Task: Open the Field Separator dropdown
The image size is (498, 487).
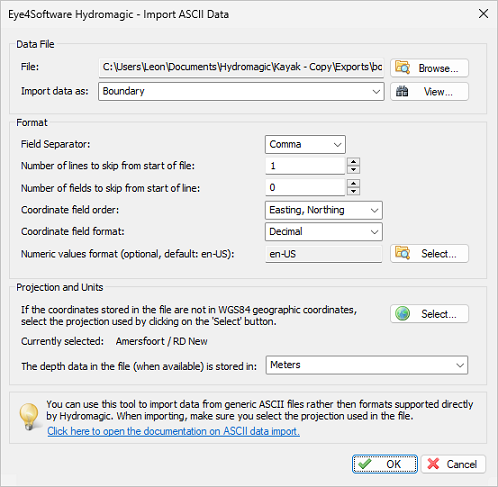Action: (305, 144)
